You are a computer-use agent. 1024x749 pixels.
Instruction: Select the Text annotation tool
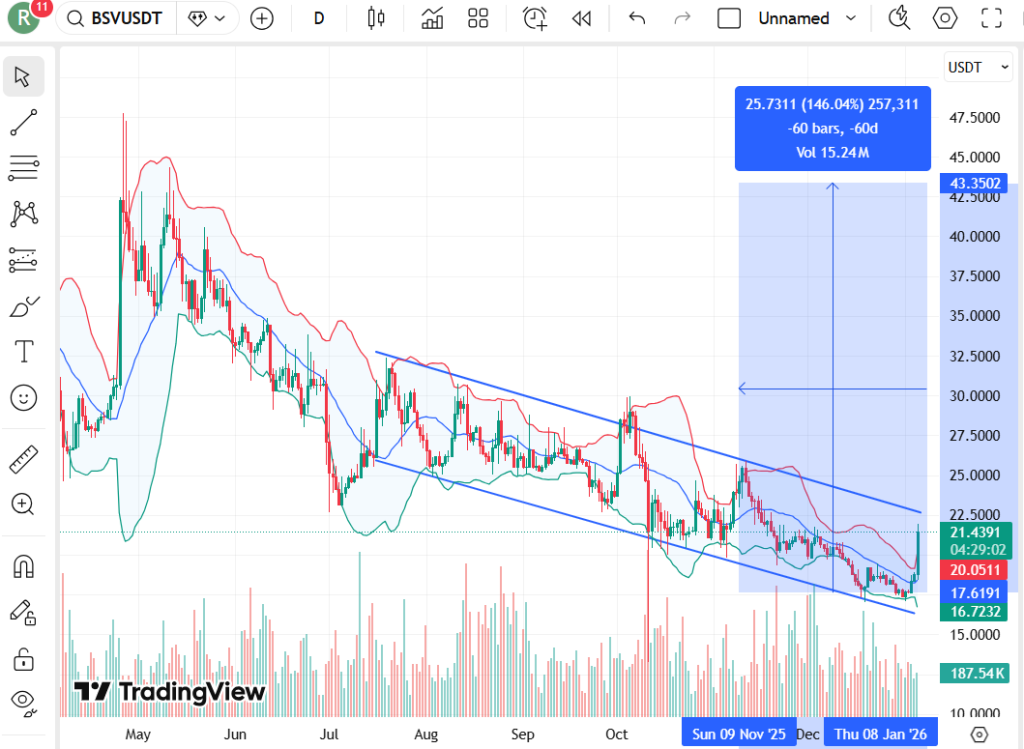(x=24, y=351)
